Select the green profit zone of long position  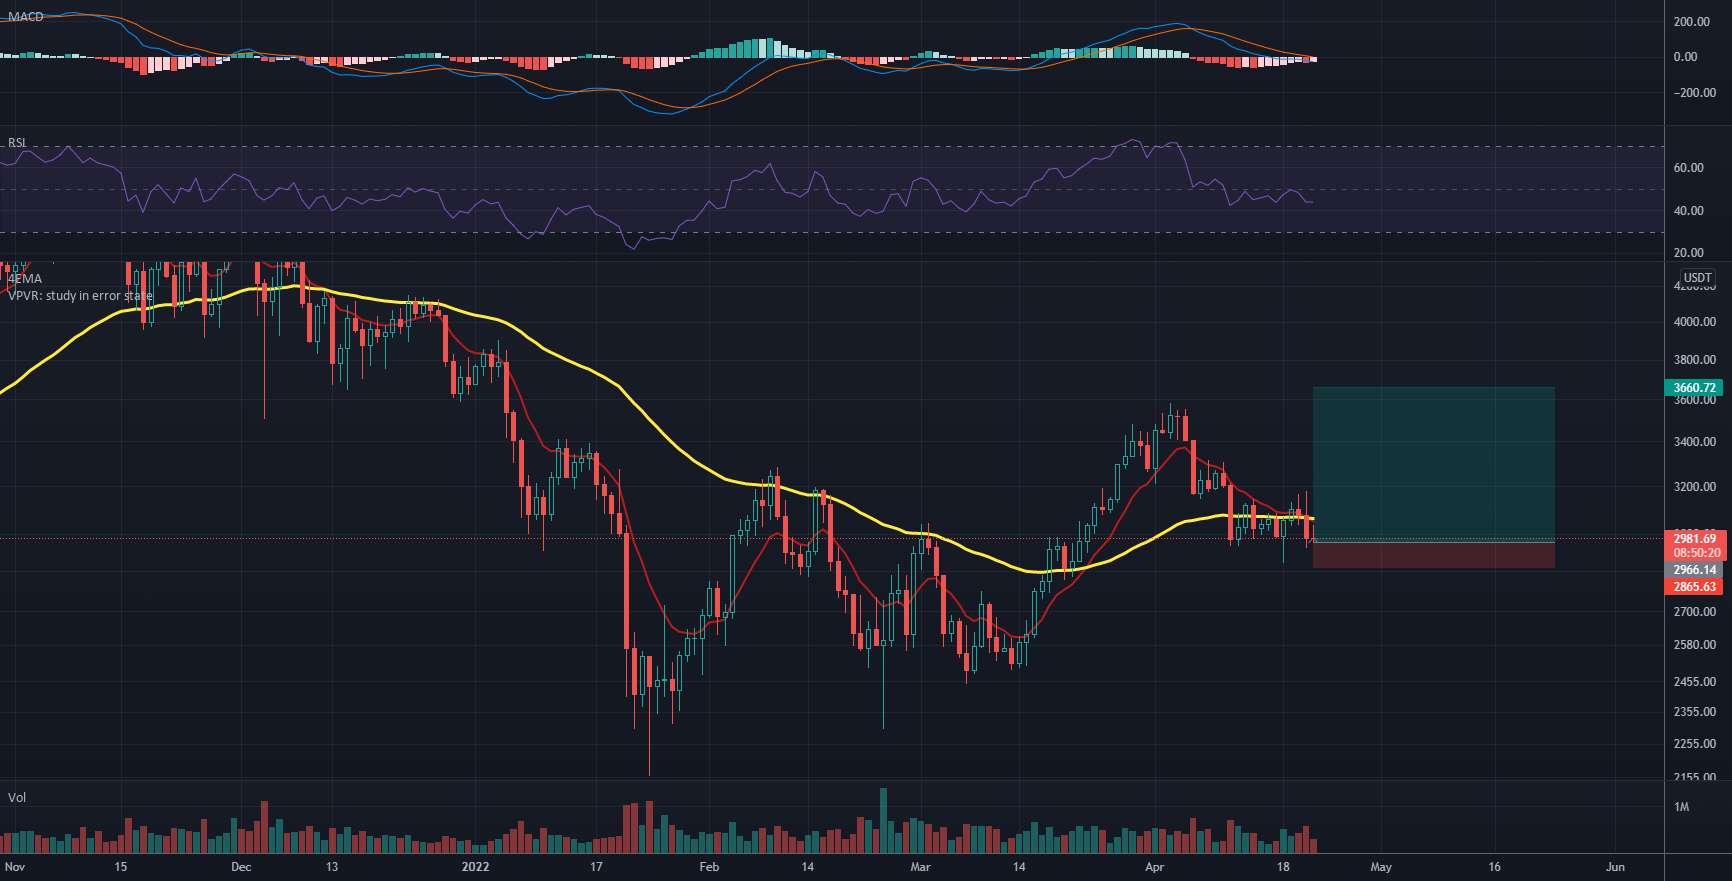pos(1434,464)
